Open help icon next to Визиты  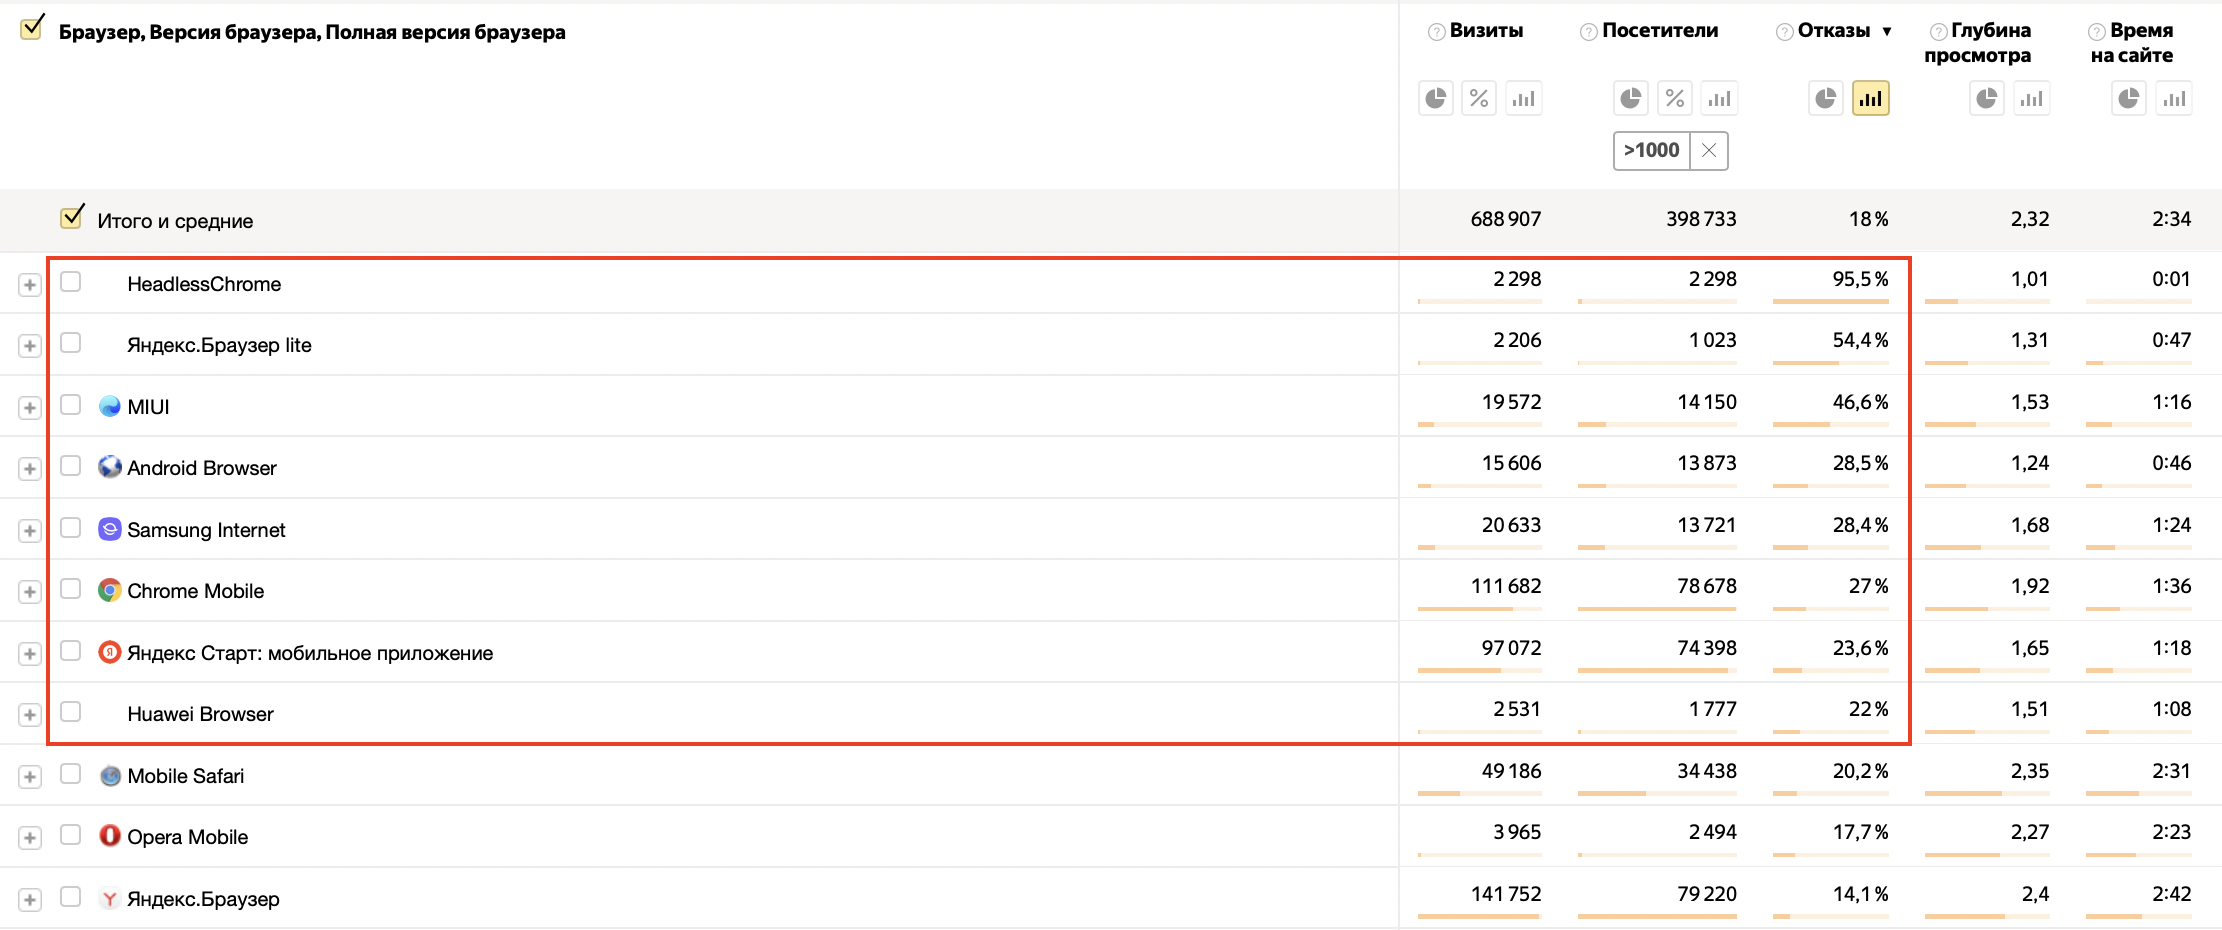[1436, 32]
